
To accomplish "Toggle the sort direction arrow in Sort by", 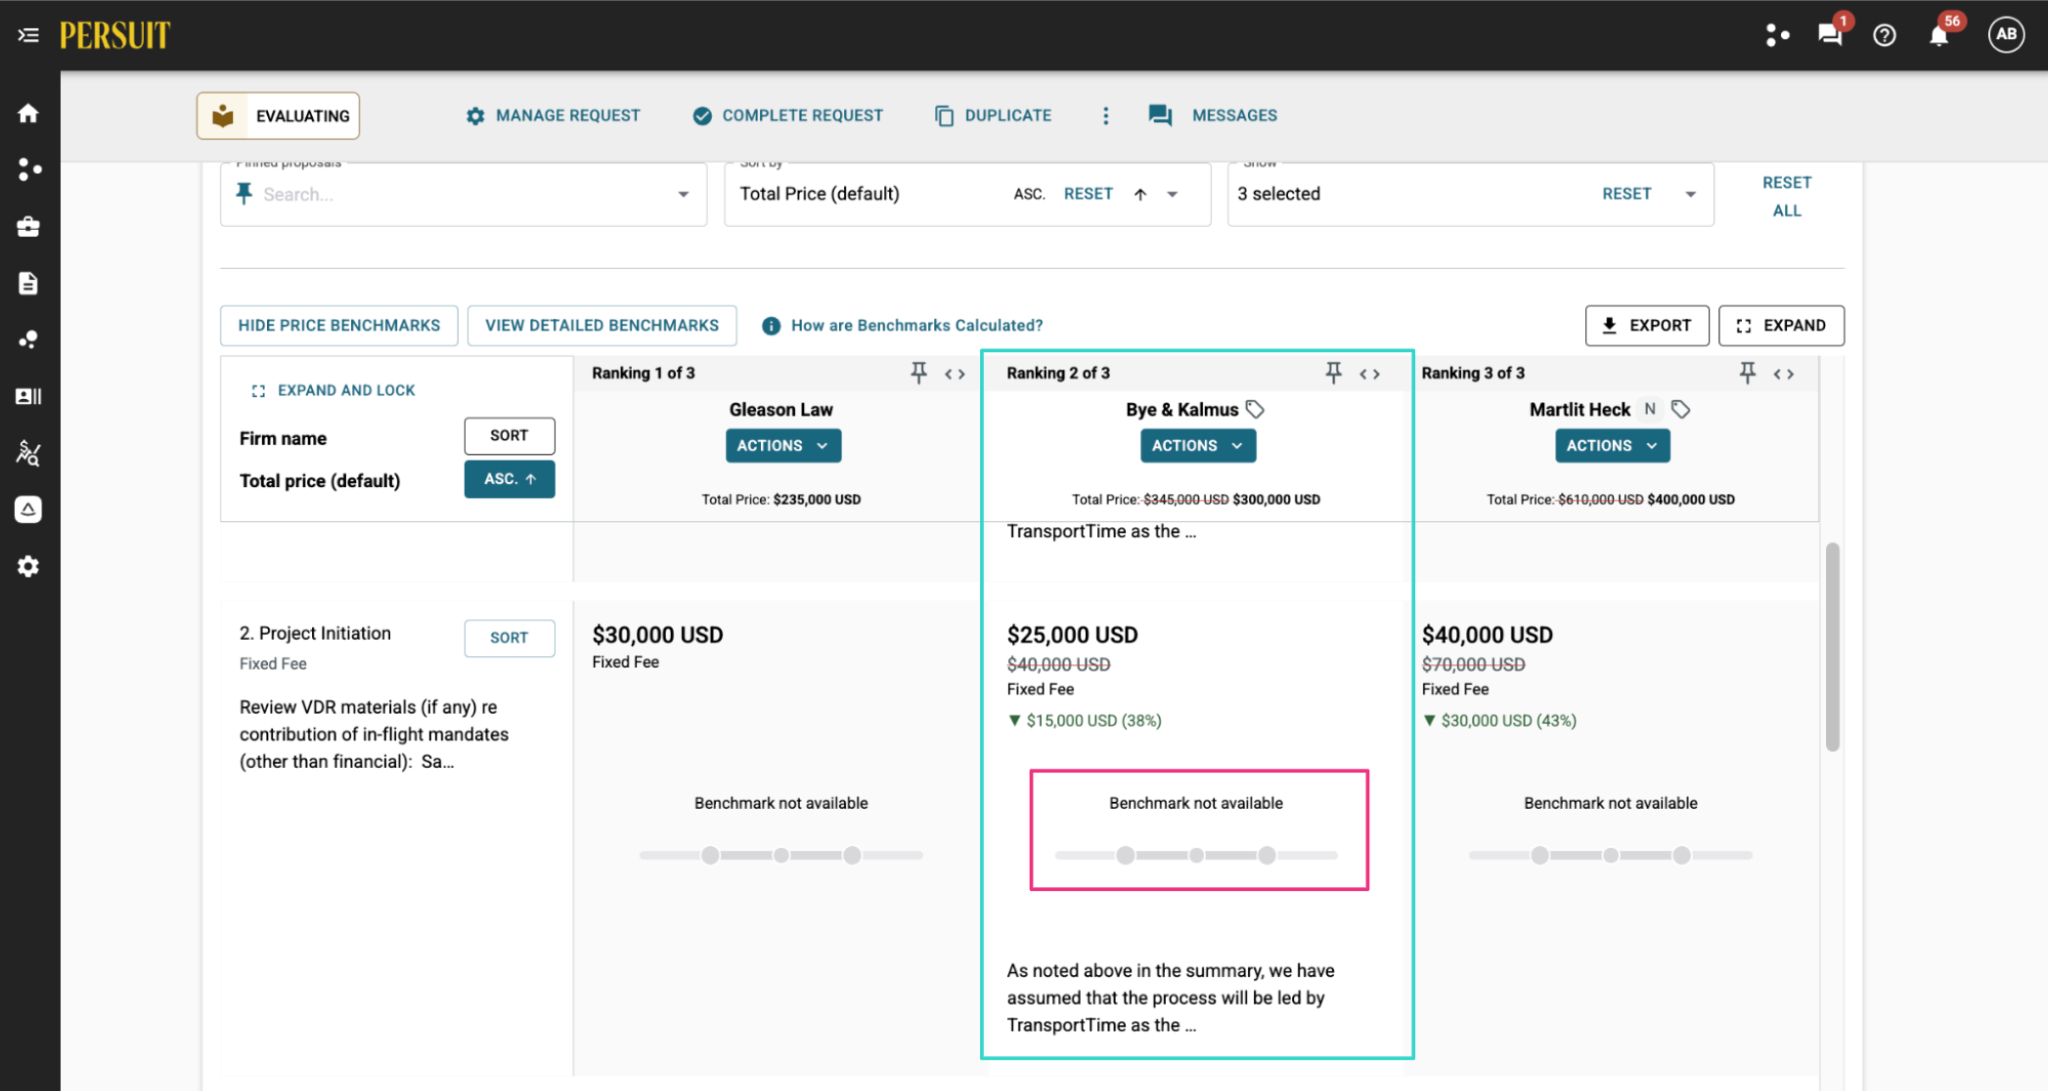I will coord(1140,194).
